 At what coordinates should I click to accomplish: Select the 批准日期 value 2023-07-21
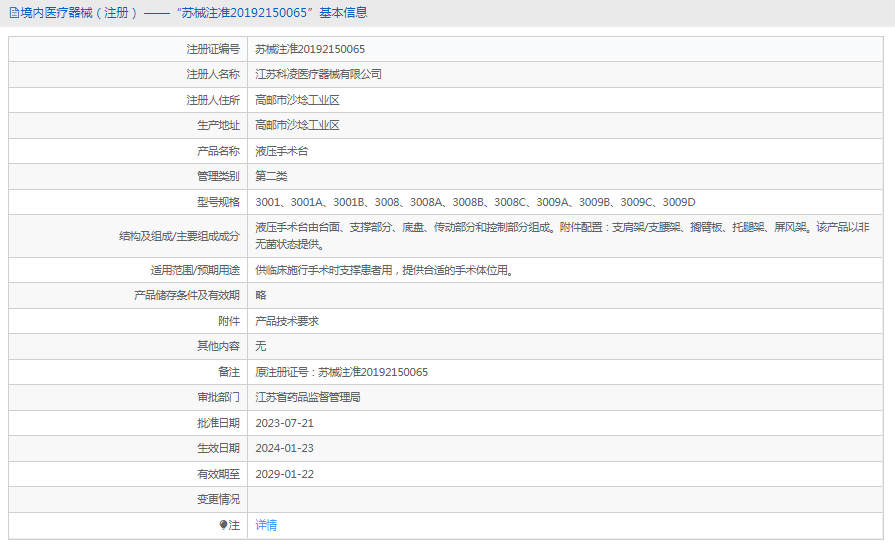coord(284,423)
